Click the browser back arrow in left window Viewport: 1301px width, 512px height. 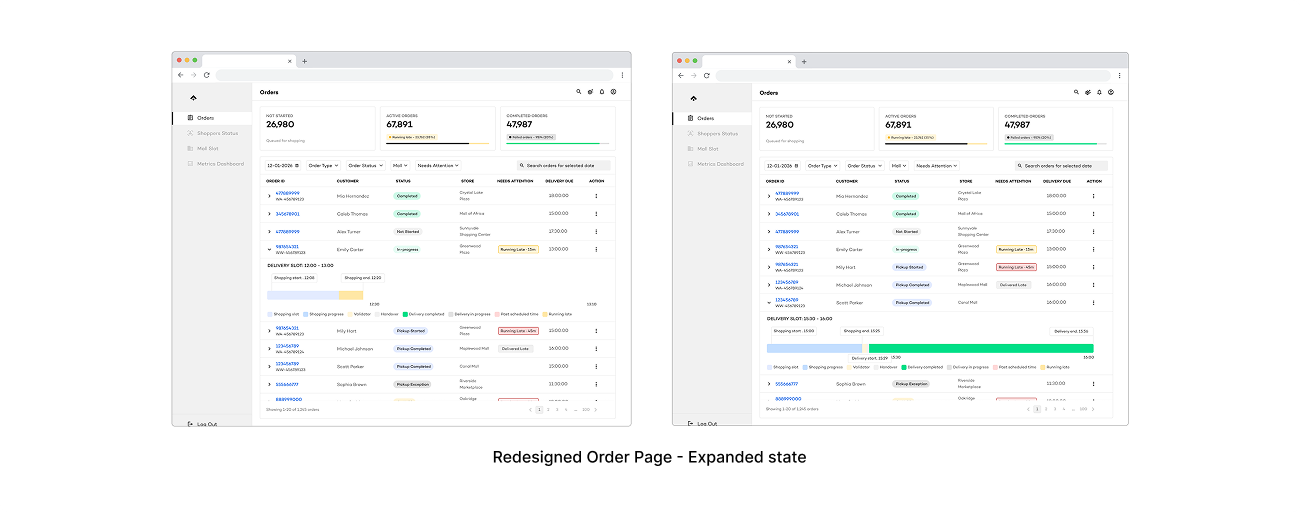tap(181, 75)
